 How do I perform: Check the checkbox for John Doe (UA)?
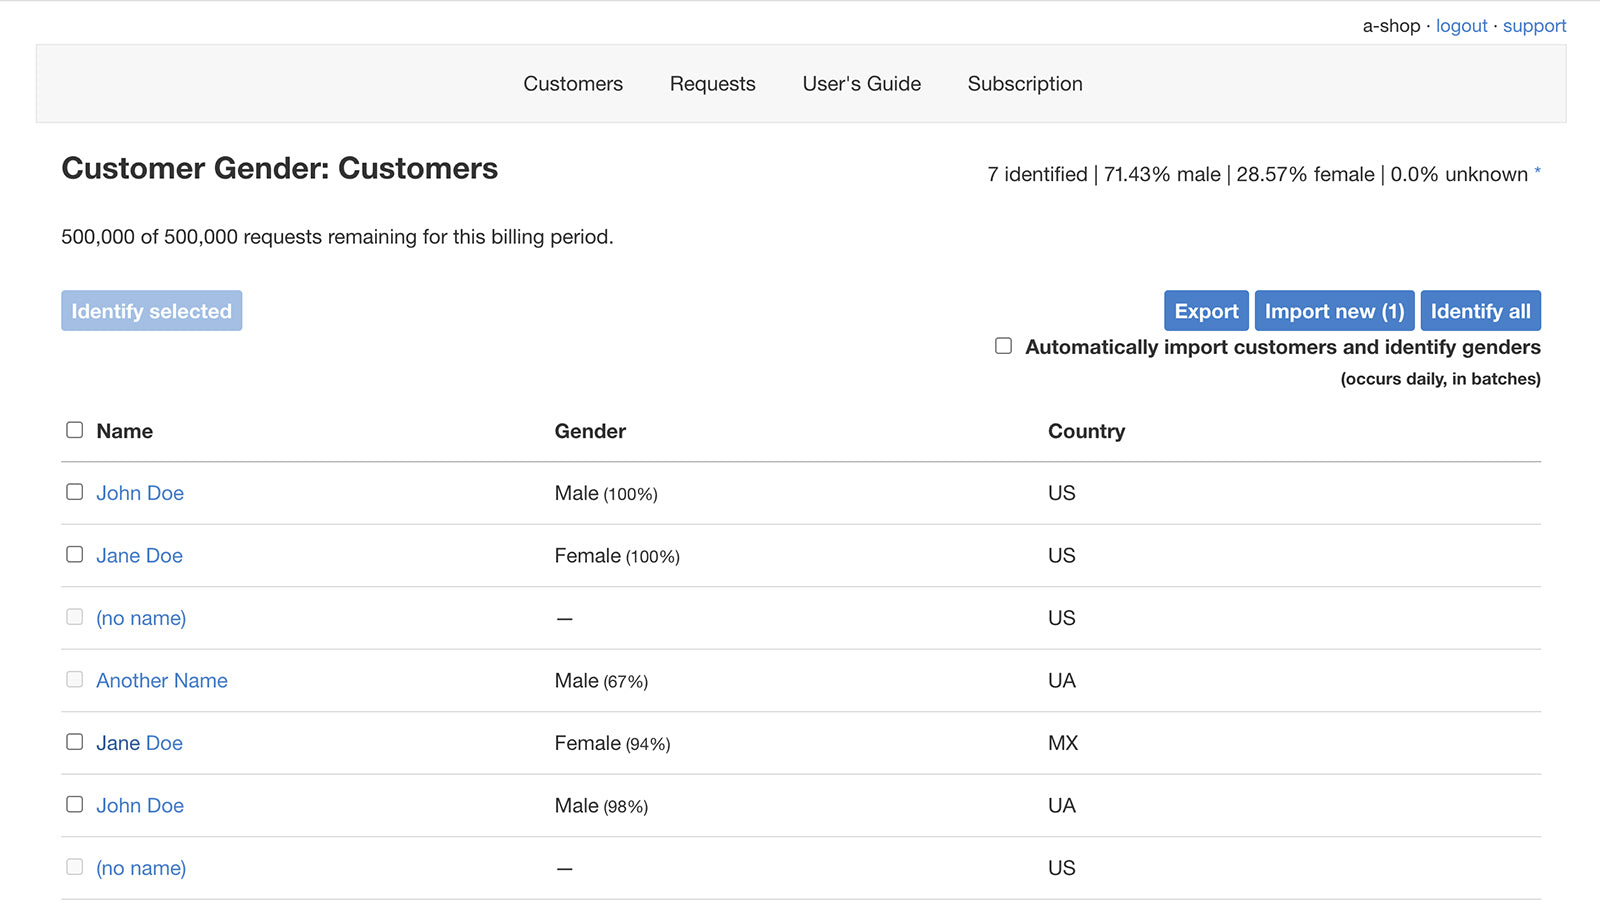click(74, 804)
